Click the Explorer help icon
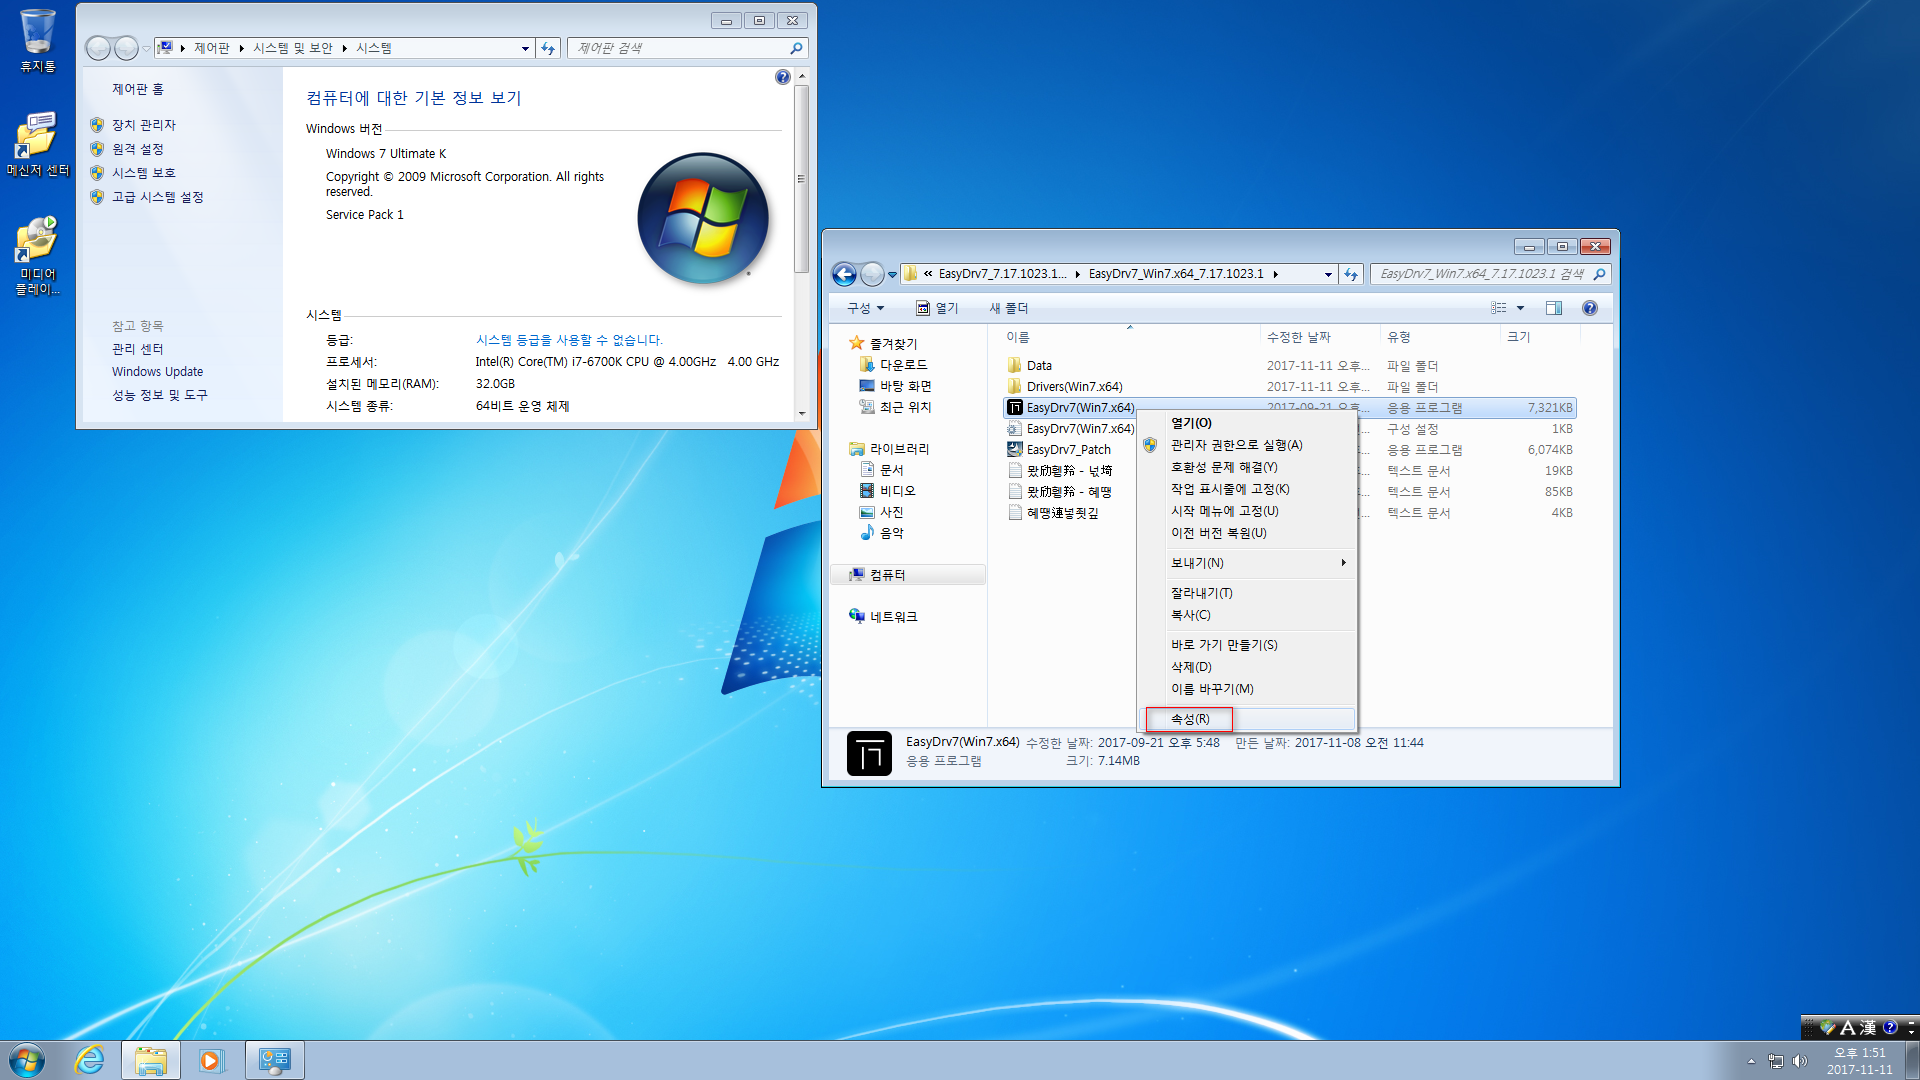 (1590, 308)
